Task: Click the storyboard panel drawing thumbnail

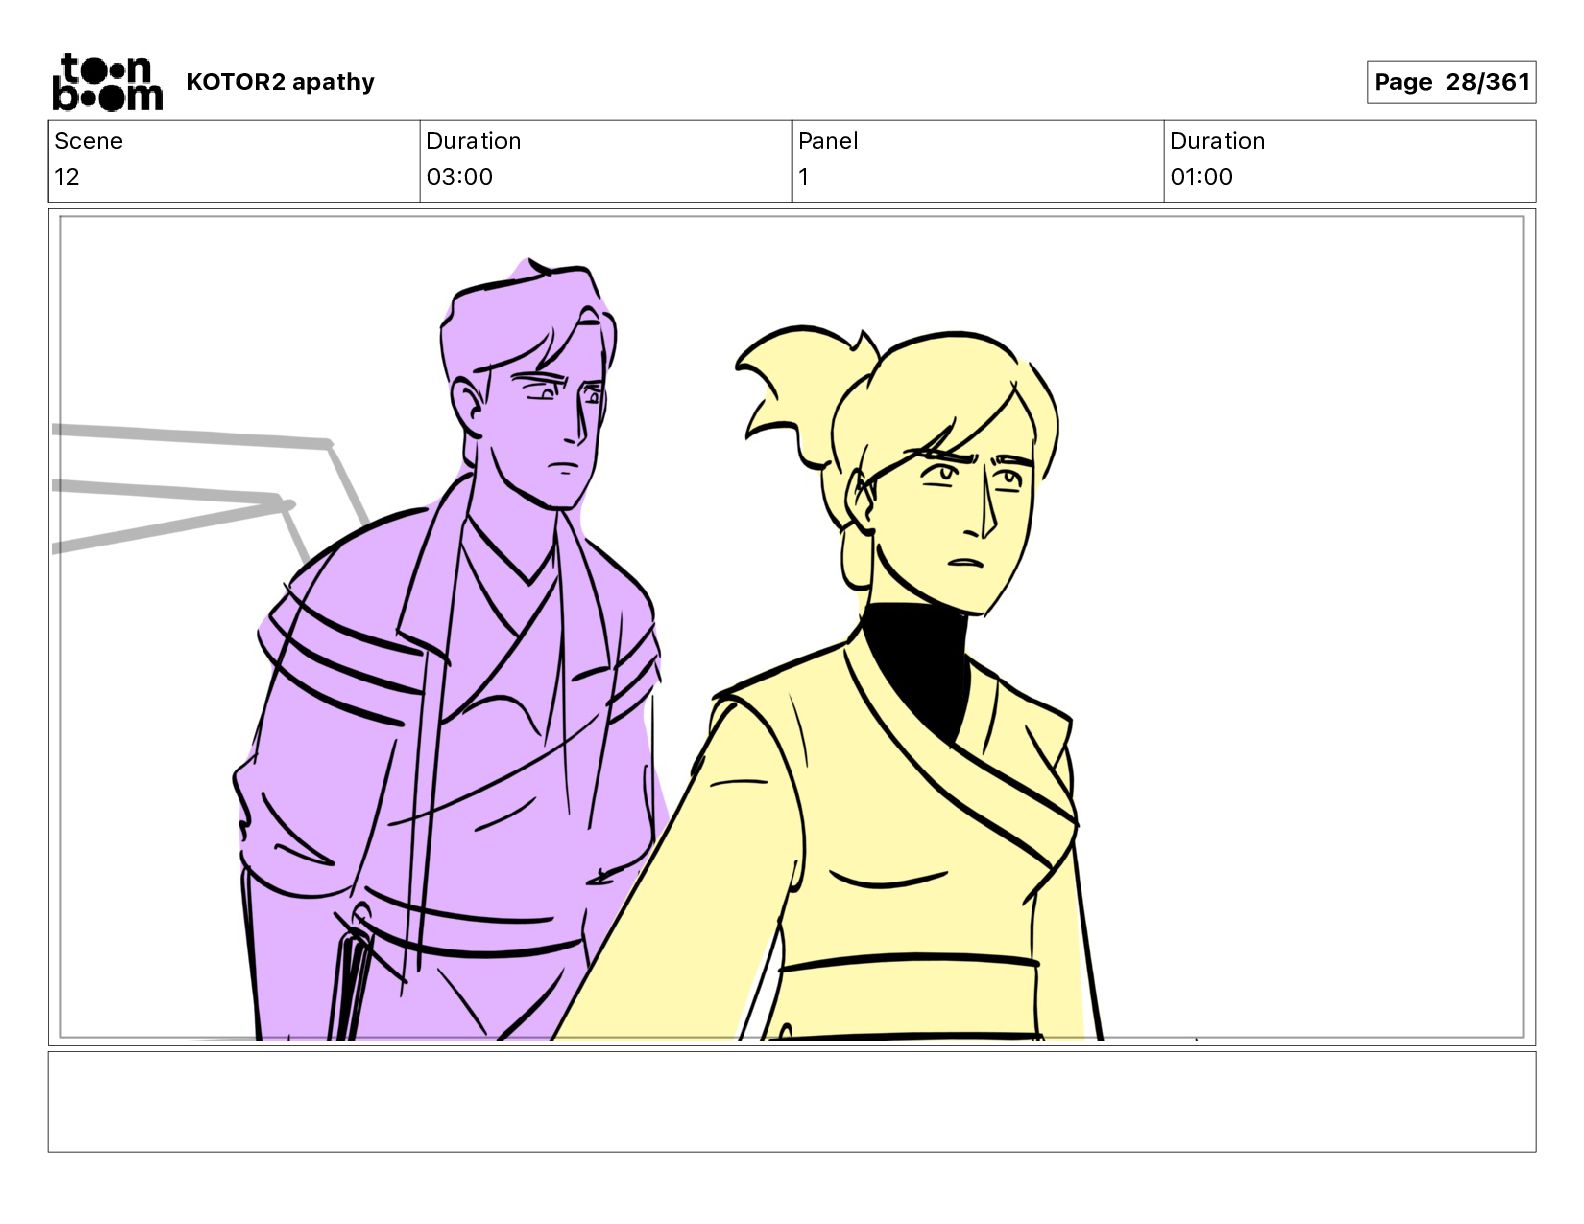Action: (x=792, y=627)
